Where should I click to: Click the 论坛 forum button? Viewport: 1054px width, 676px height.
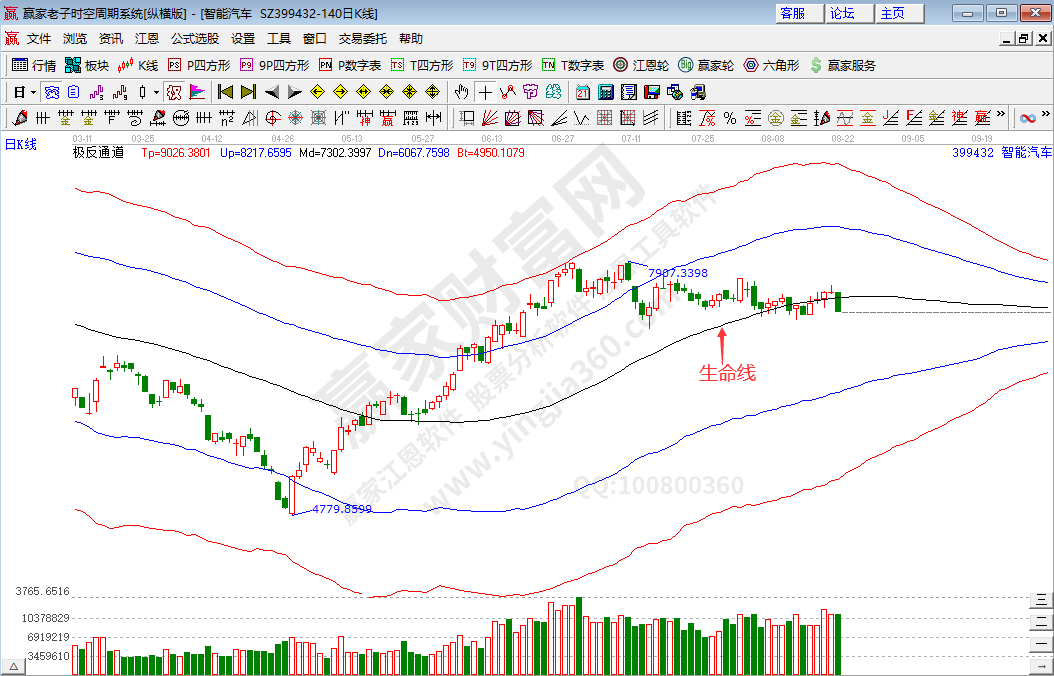(x=842, y=13)
